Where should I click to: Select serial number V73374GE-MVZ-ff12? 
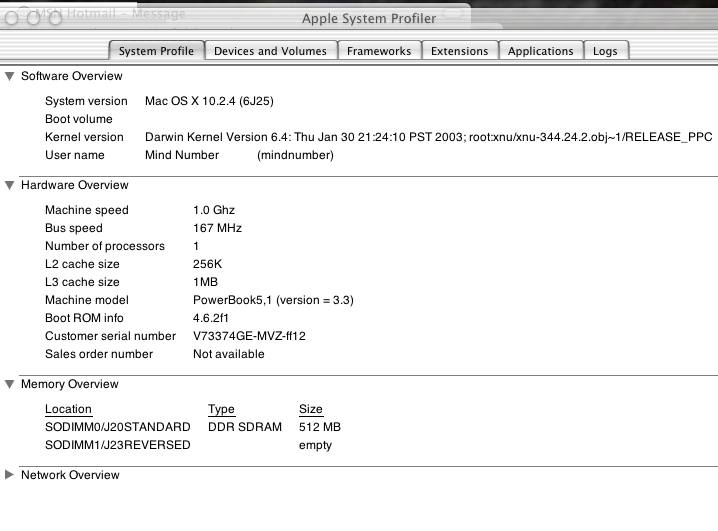pyautogui.click(x=249, y=336)
